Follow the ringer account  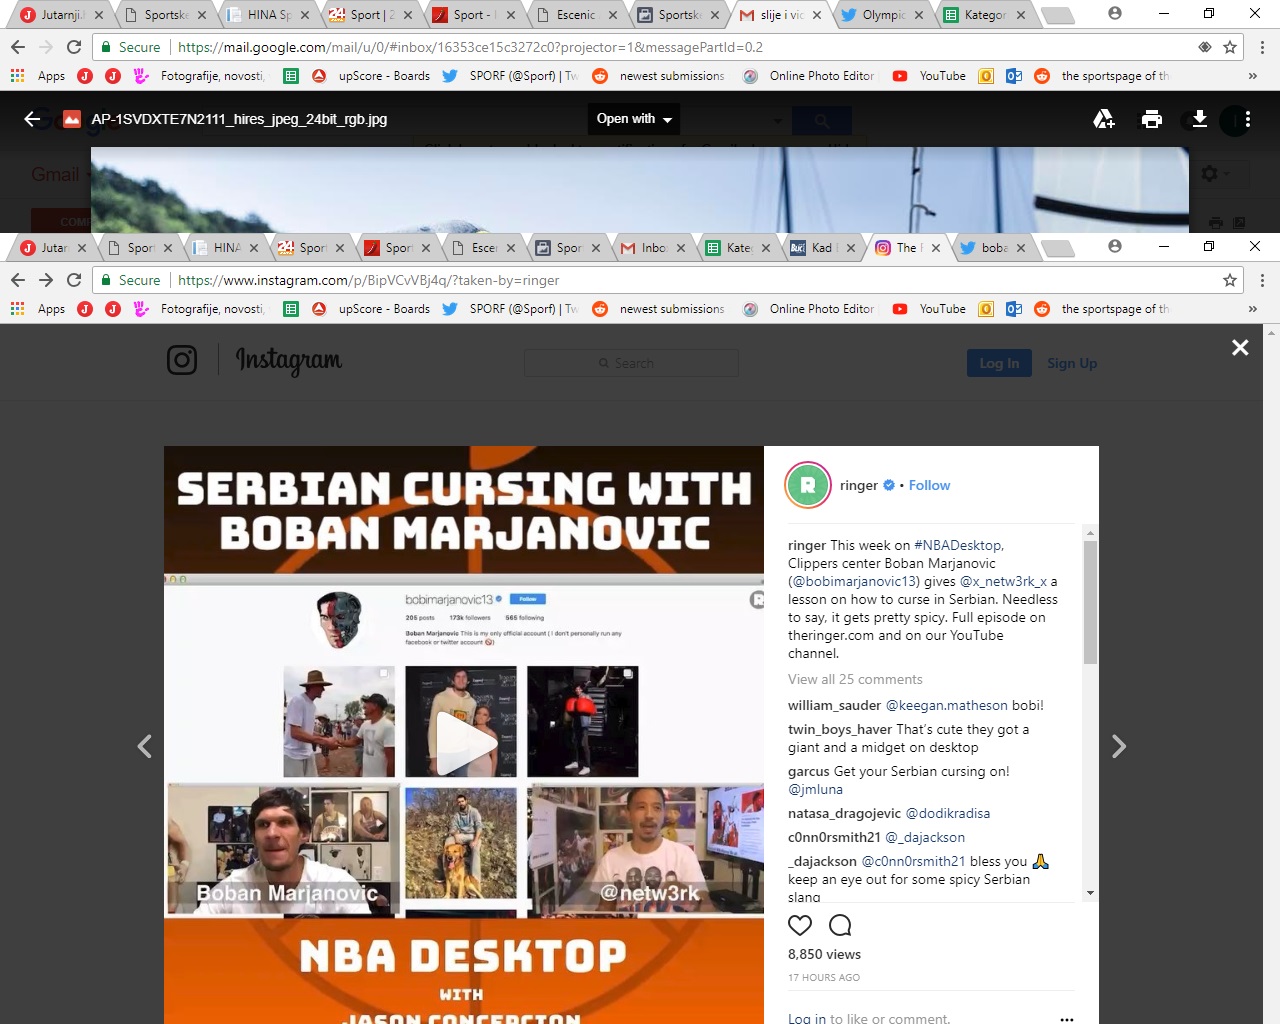click(x=929, y=485)
